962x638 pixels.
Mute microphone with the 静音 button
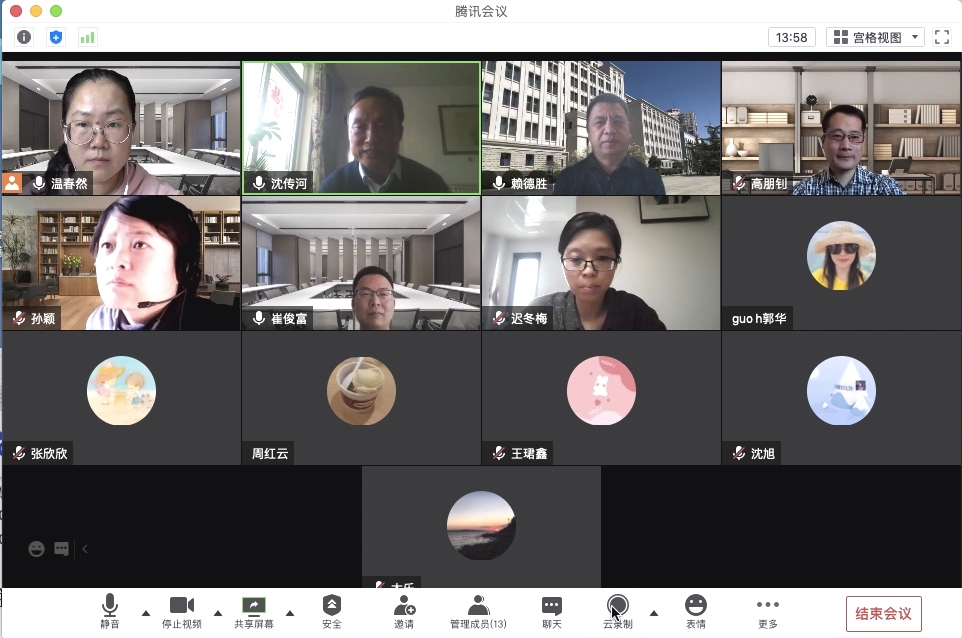point(110,611)
